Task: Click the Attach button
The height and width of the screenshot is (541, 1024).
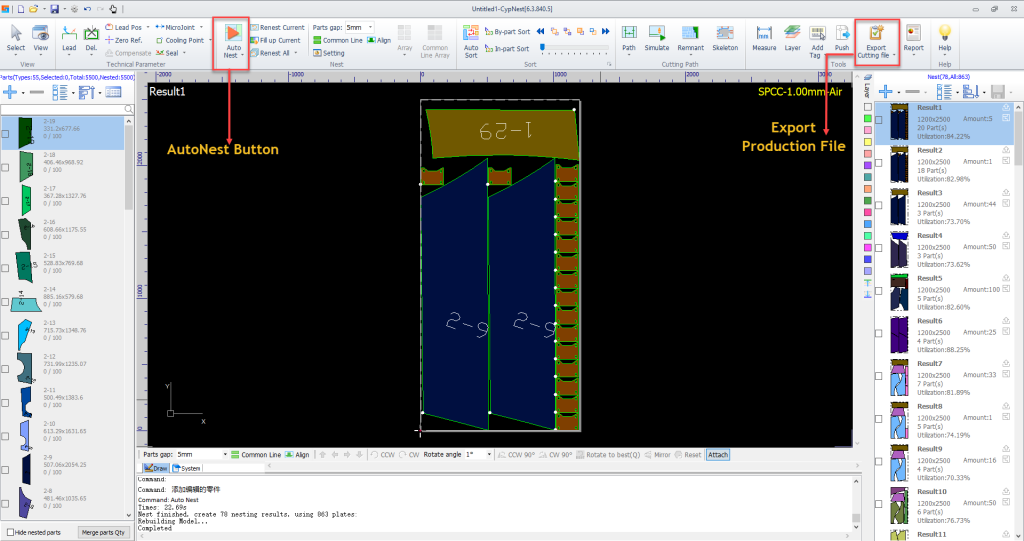Action: click(717, 454)
